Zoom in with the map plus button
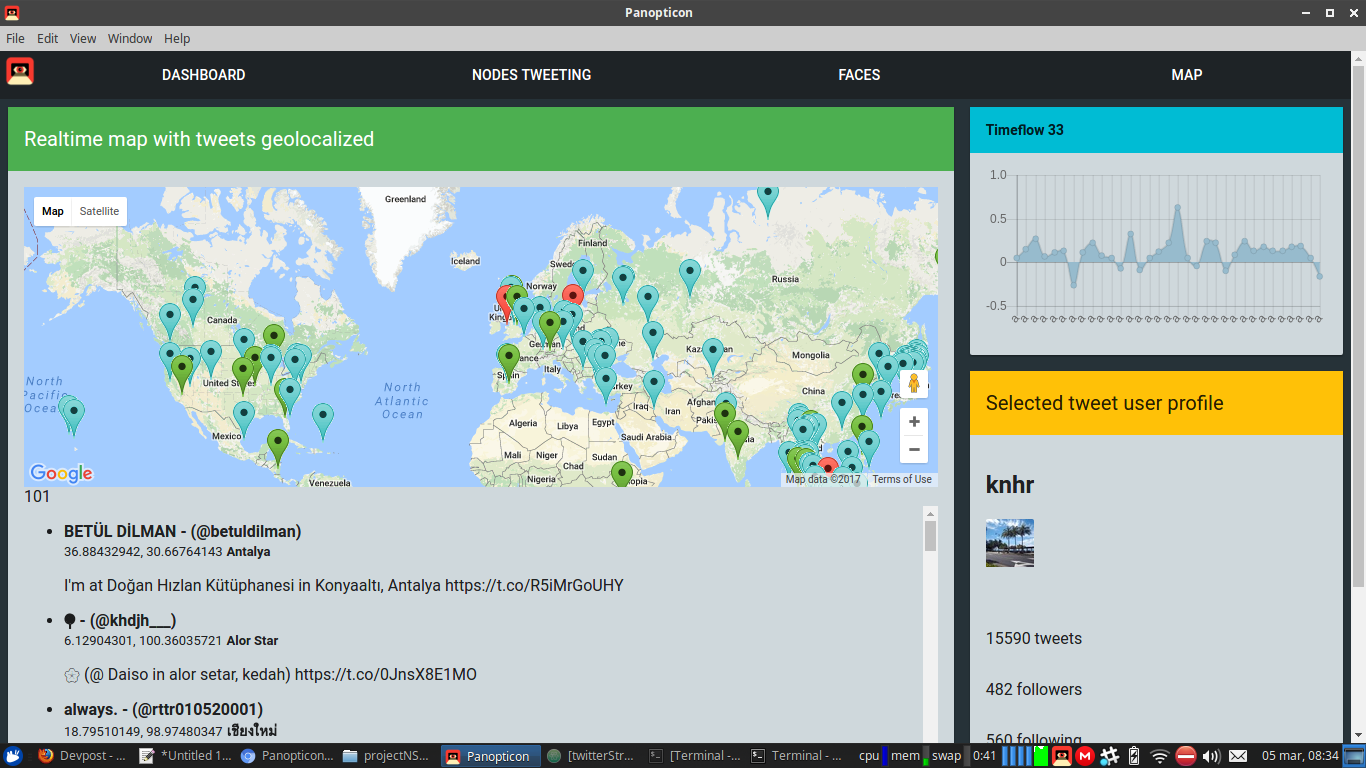Viewport: 1366px width, 768px height. [x=914, y=422]
